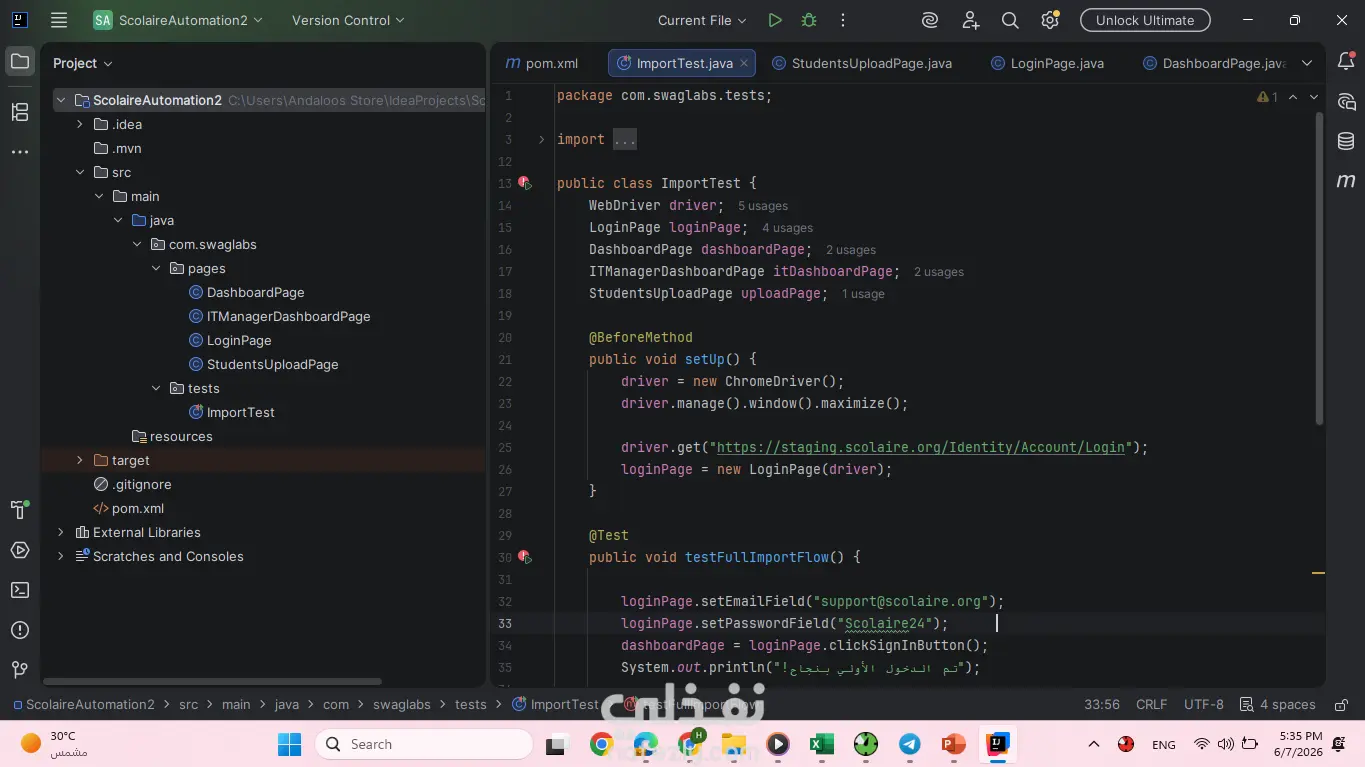Open Project view mode dropdown
This screenshot has width=1365, height=767.
click(83, 63)
